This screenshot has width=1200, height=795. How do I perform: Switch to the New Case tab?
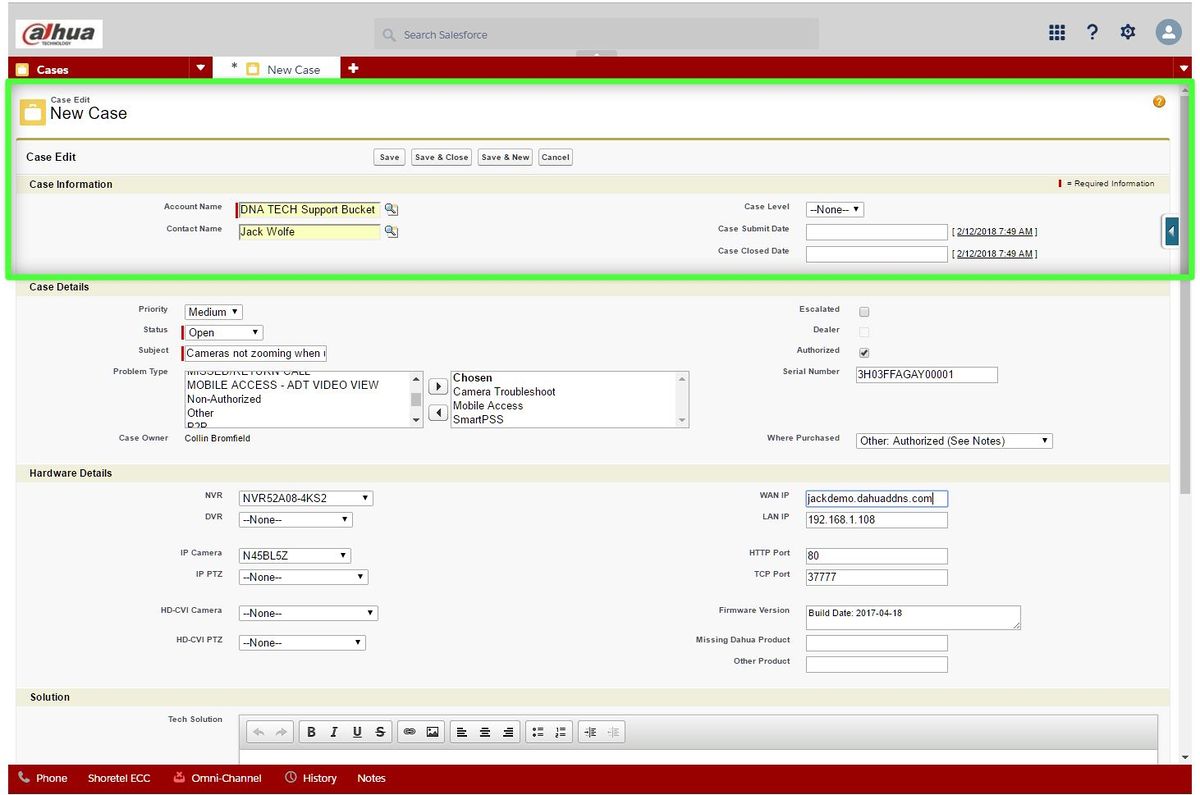pyautogui.click(x=293, y=69)
